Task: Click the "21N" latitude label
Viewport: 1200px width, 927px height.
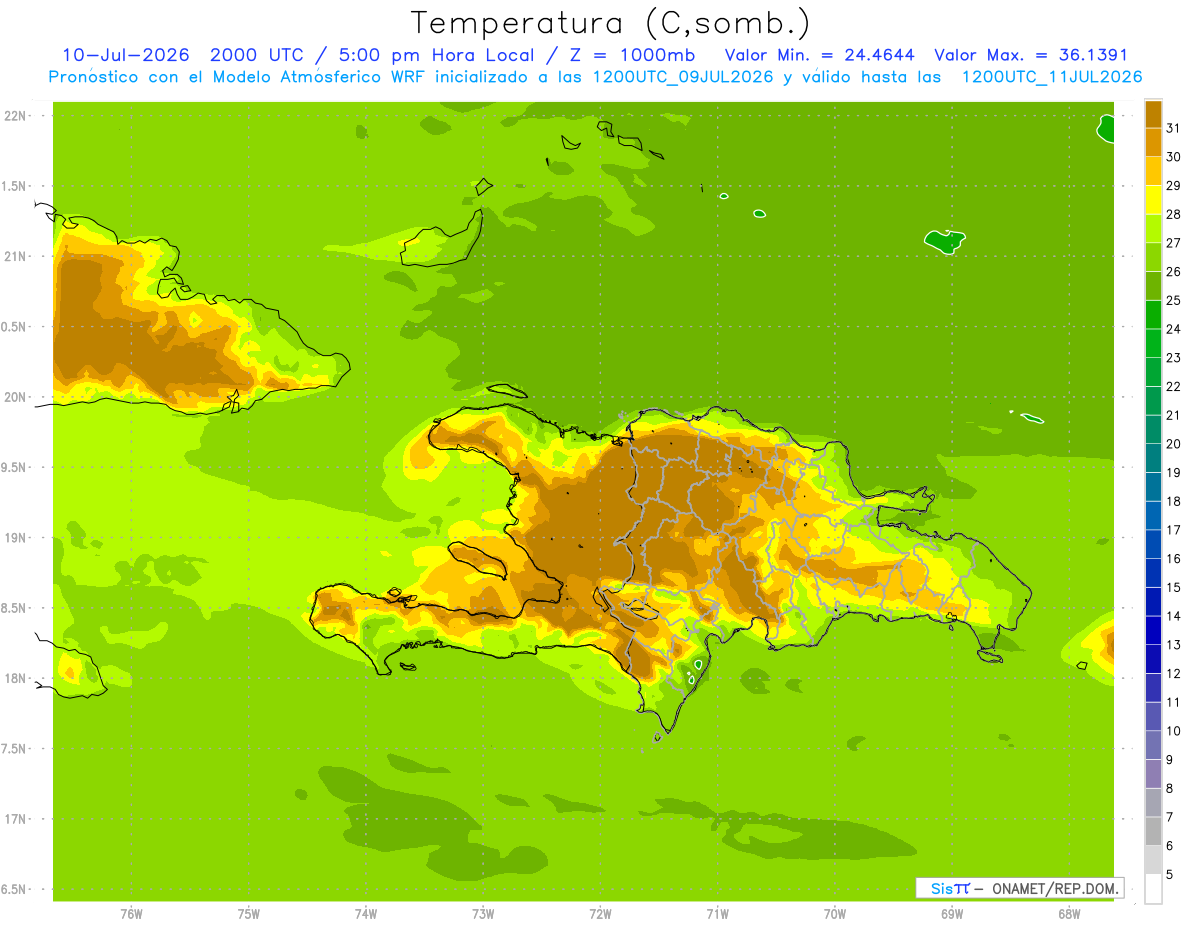Action: pos(17,257)
